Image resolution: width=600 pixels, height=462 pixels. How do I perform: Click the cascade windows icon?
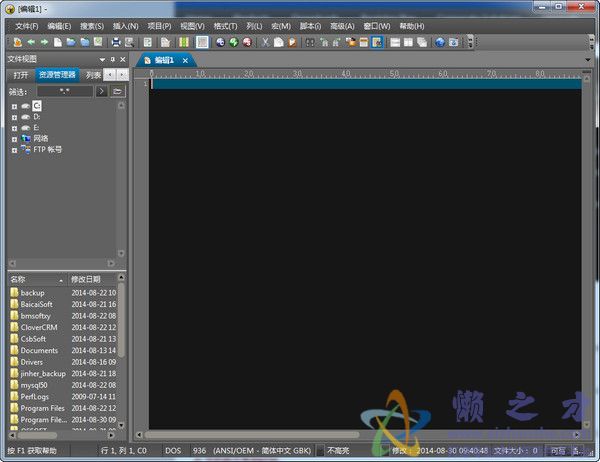point(422,42)
